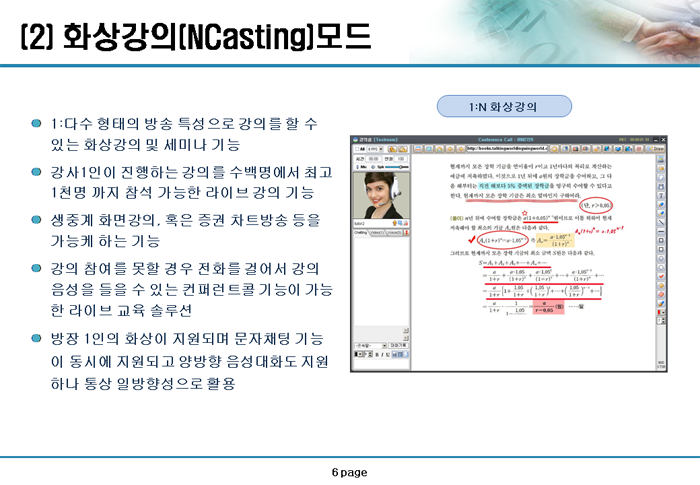
Task: Select the blue brush tool near bottom right
Action: [x=661, y=303]
